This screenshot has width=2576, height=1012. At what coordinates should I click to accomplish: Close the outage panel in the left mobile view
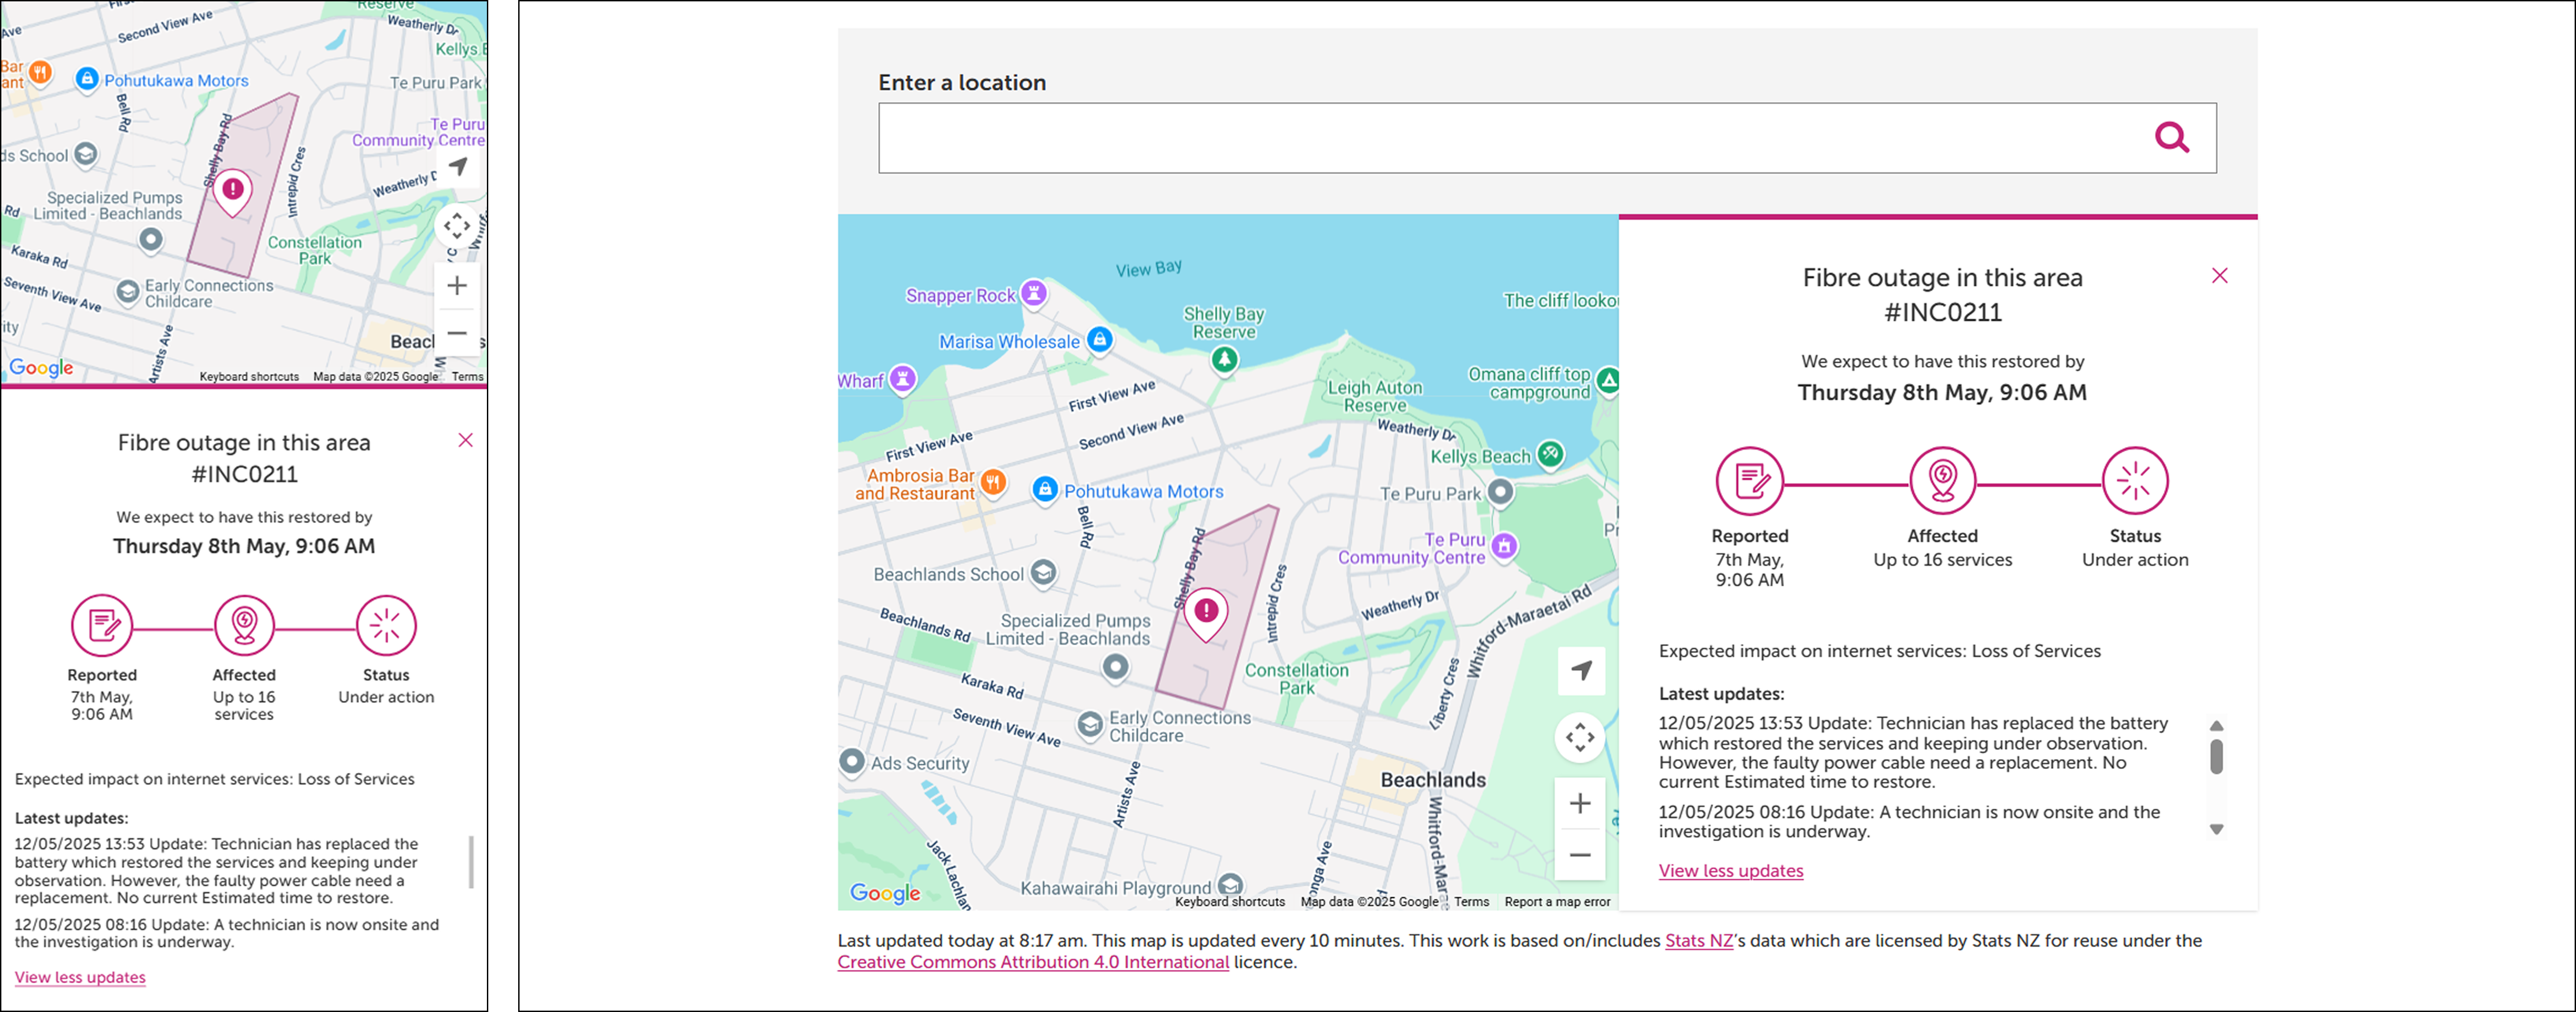click(x=465, y=440)
